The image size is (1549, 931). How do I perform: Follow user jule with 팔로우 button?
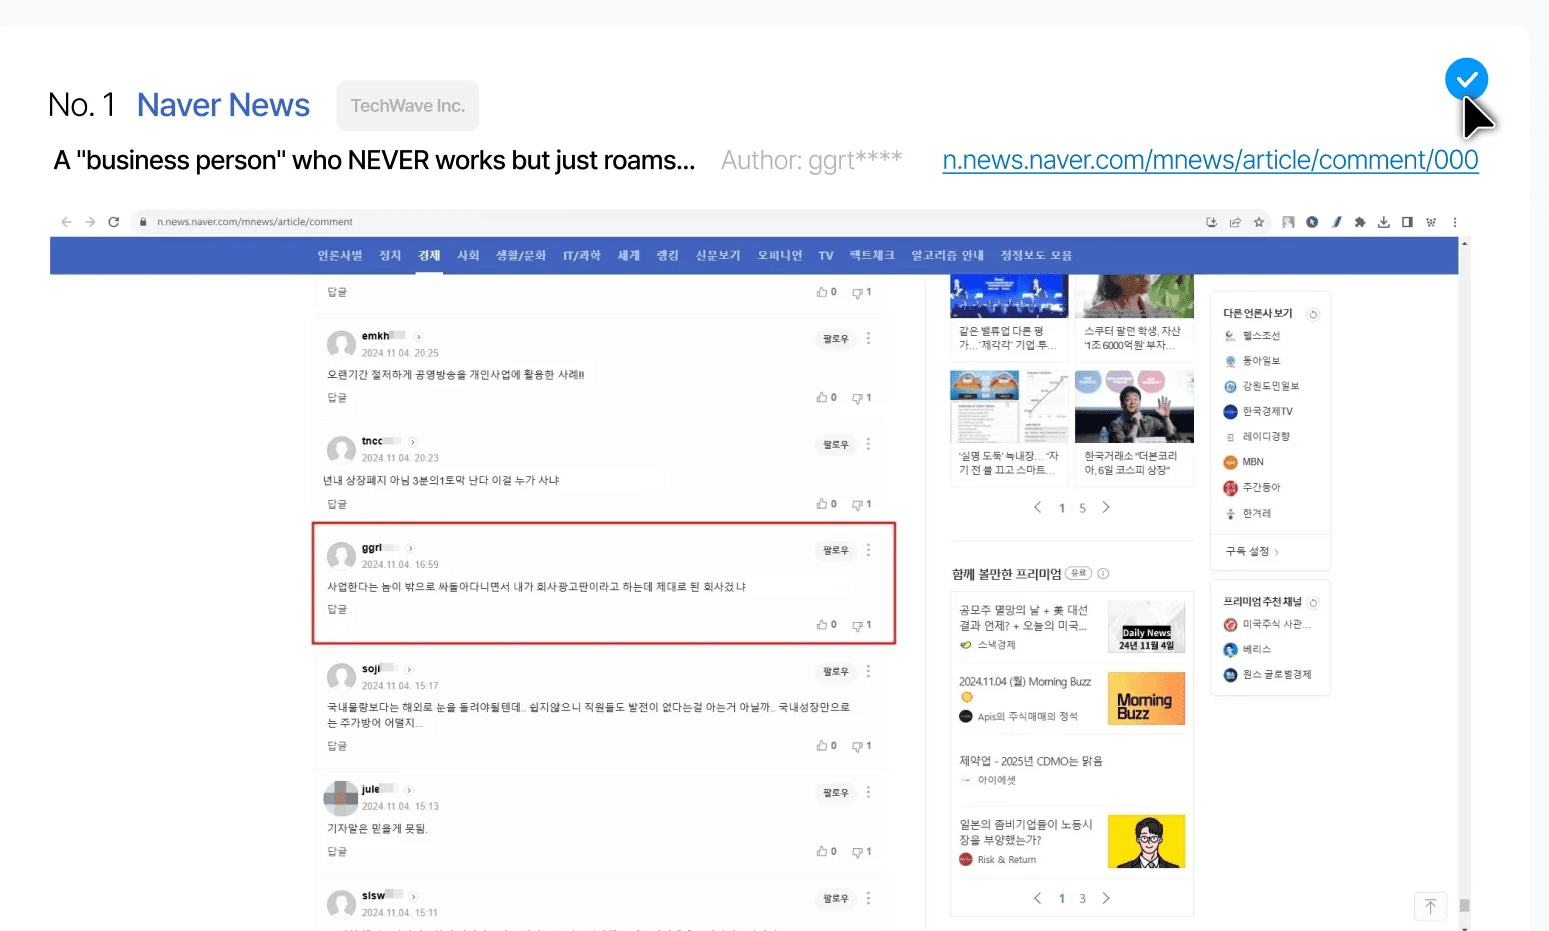[836, 792]
